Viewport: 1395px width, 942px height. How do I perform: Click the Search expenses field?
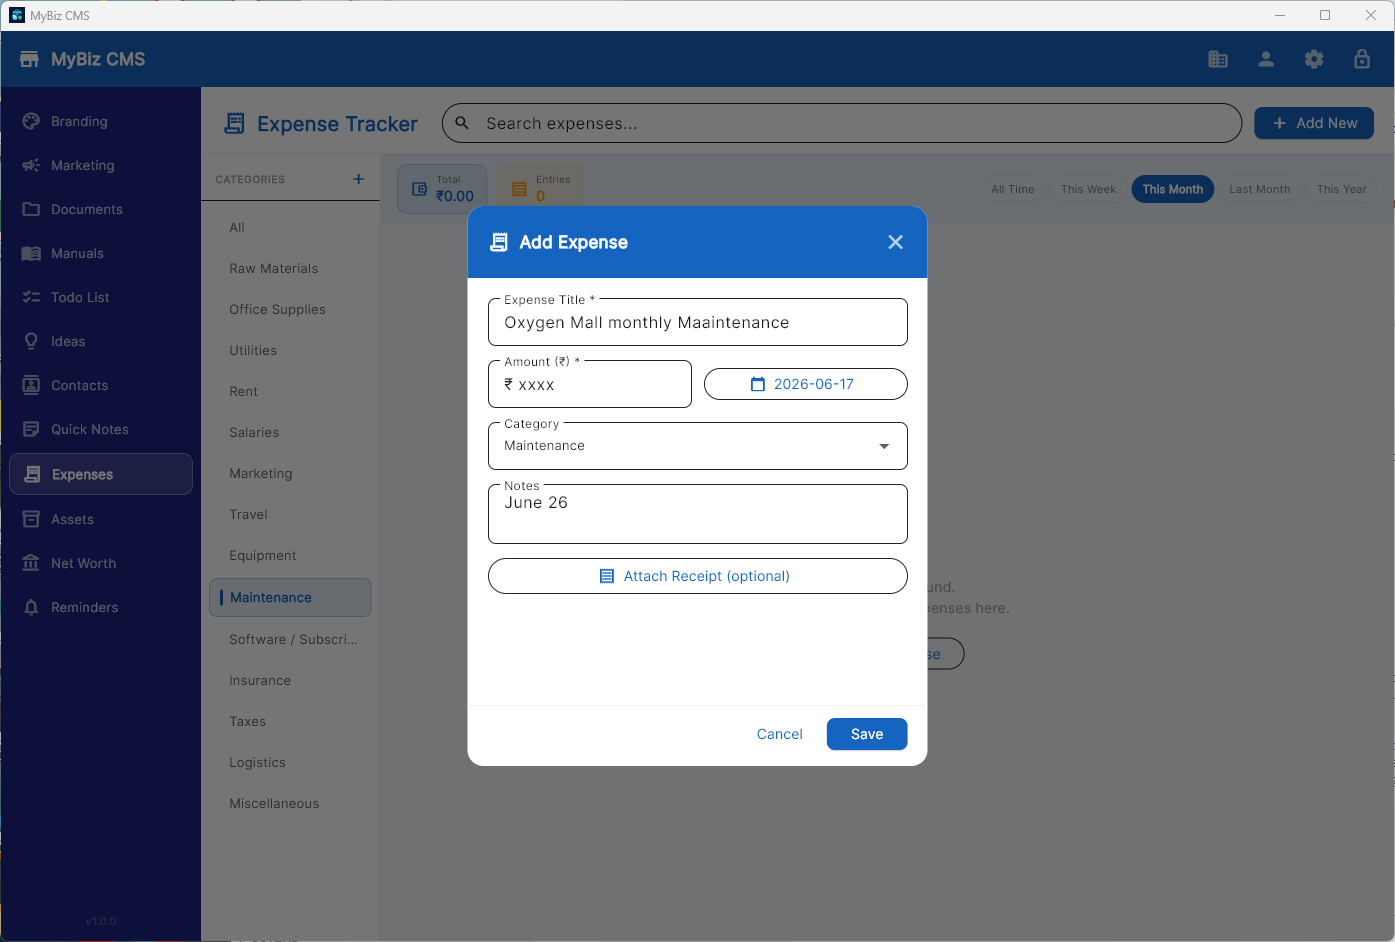842,123
